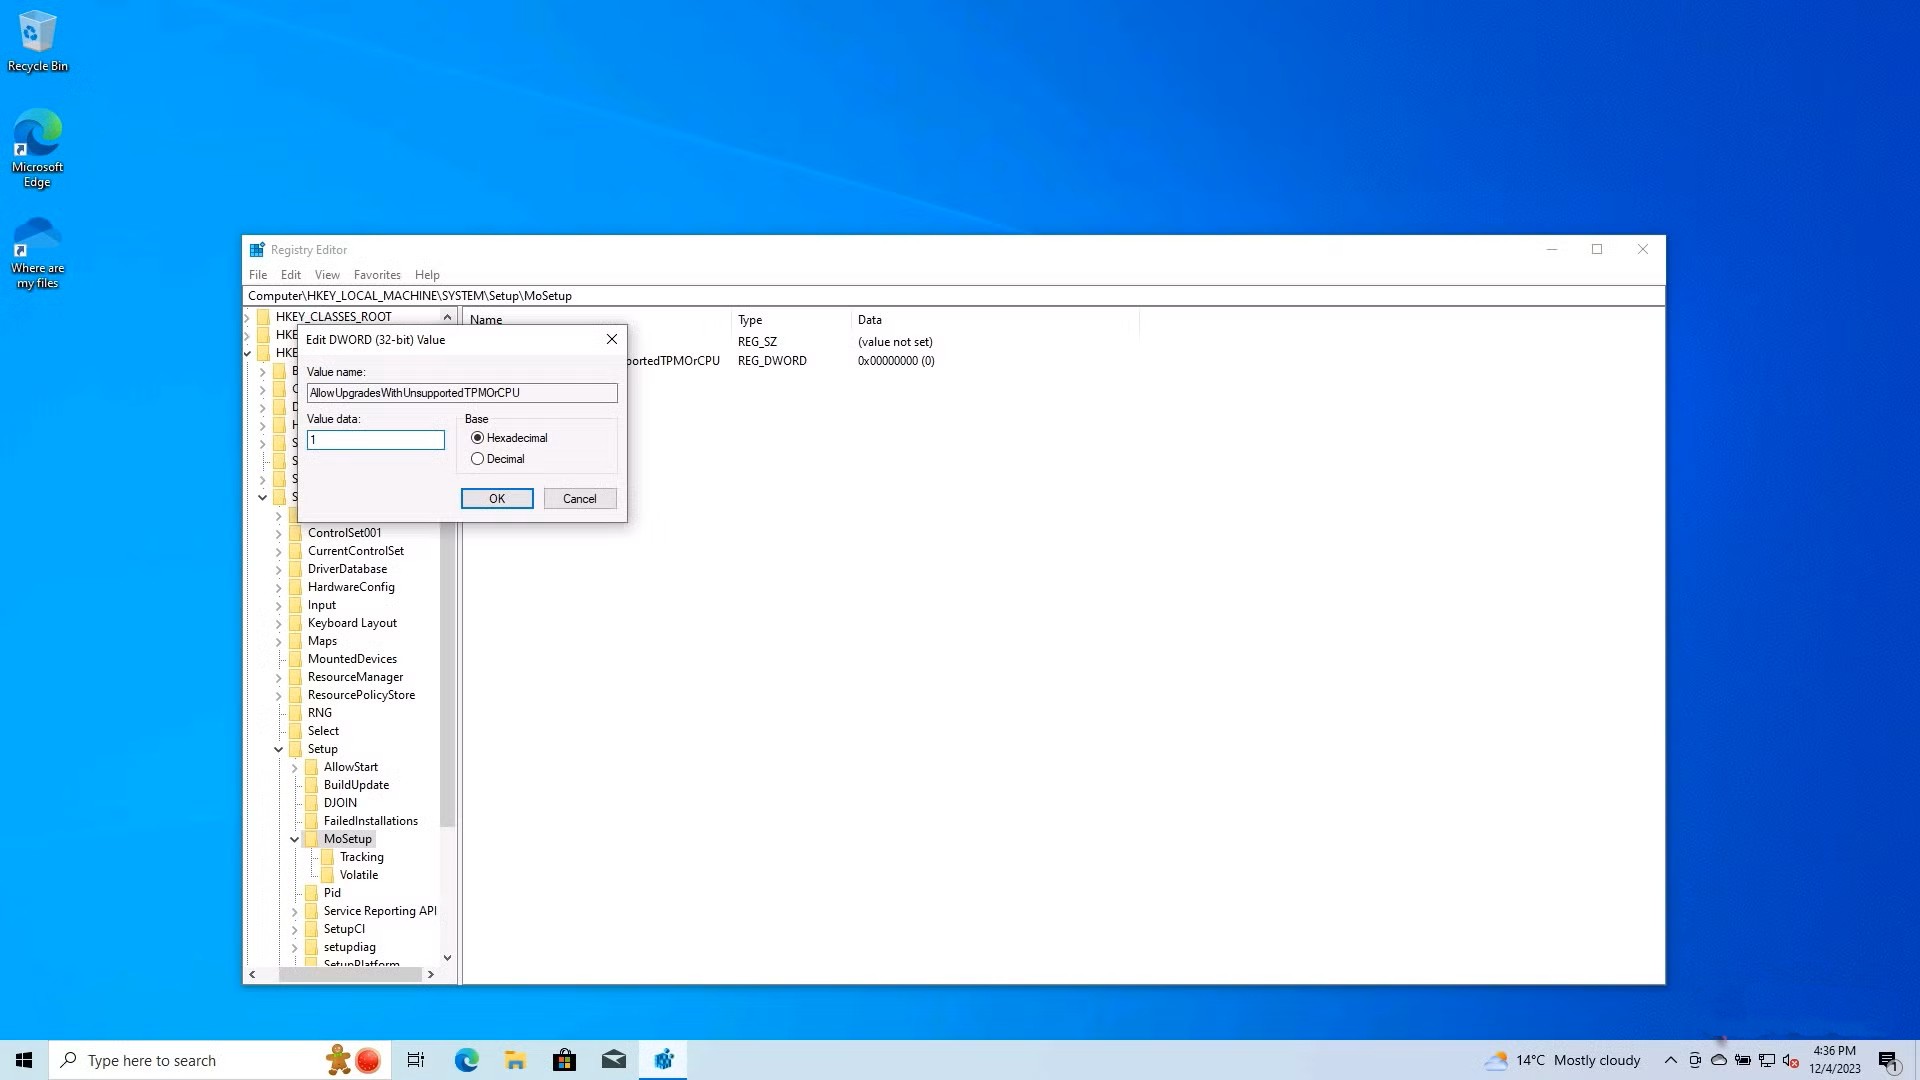Open Task View from the taskbar

coord(415,1059)
